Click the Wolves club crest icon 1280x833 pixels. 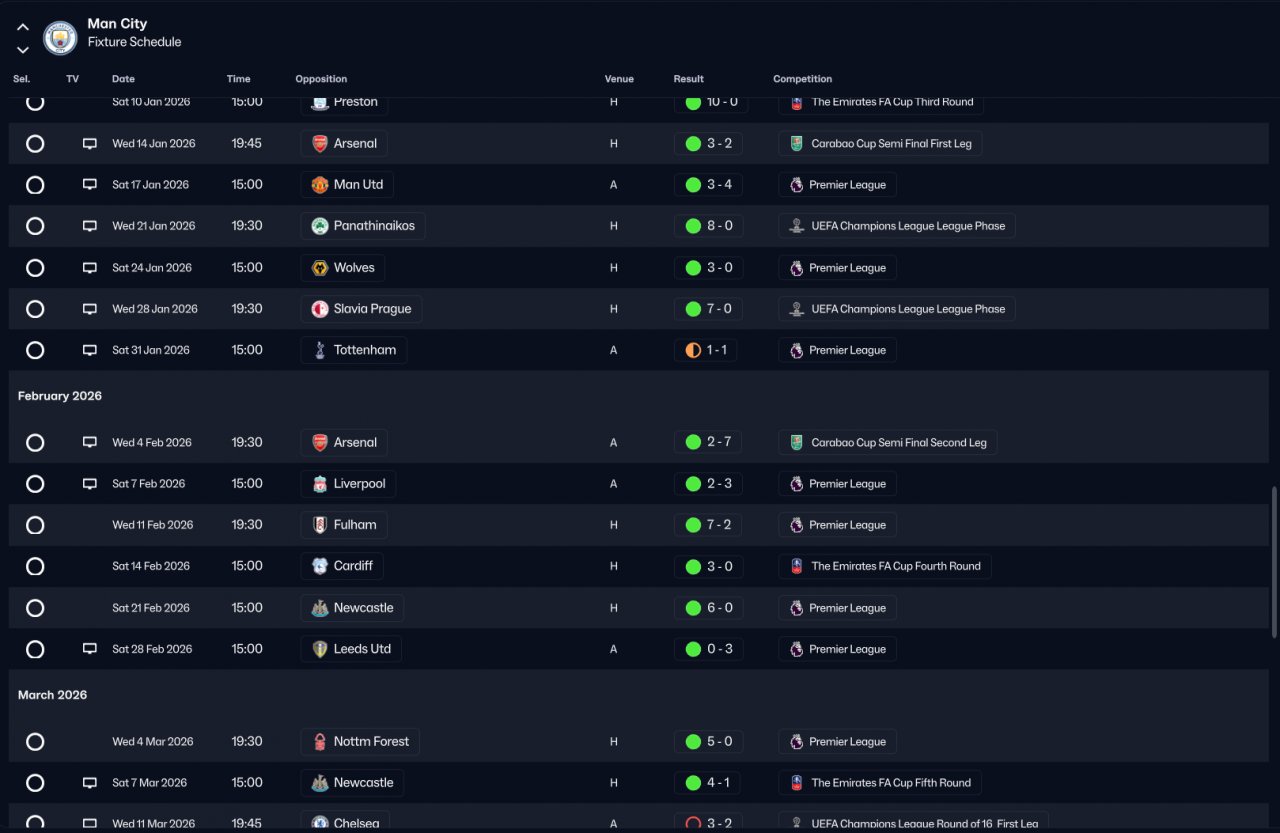[x=320, y=268]
